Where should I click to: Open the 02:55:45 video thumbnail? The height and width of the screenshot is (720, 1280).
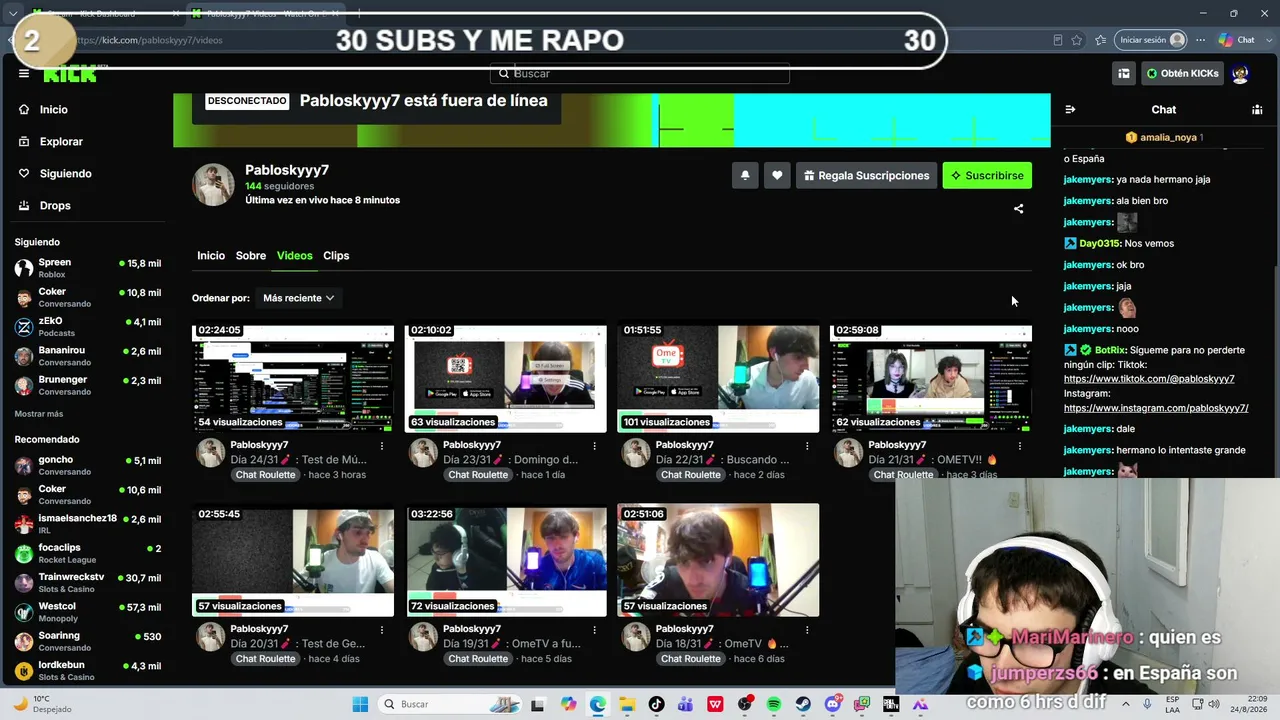pos(293,561)
